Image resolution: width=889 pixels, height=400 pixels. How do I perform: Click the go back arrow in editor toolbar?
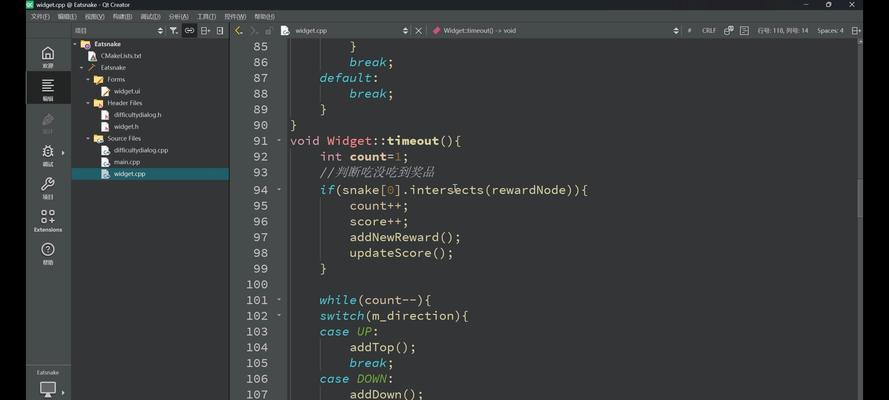click(x=238, y=31)
